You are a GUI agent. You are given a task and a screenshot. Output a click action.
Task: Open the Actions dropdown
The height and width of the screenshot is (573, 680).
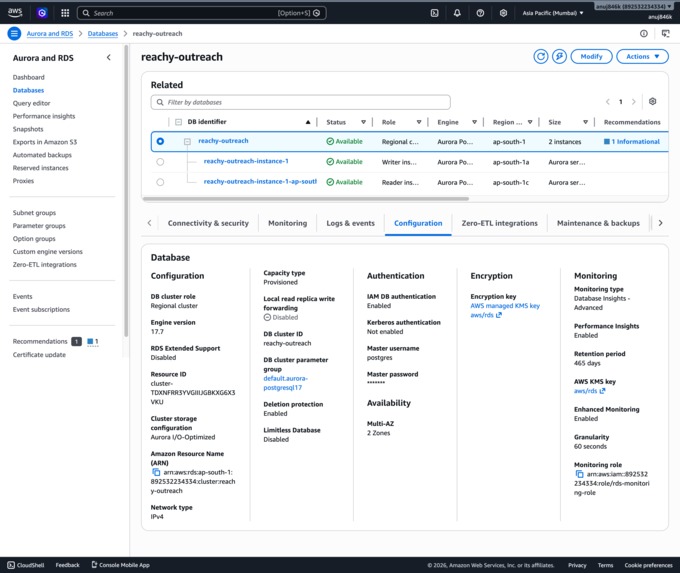coord(642,56)
